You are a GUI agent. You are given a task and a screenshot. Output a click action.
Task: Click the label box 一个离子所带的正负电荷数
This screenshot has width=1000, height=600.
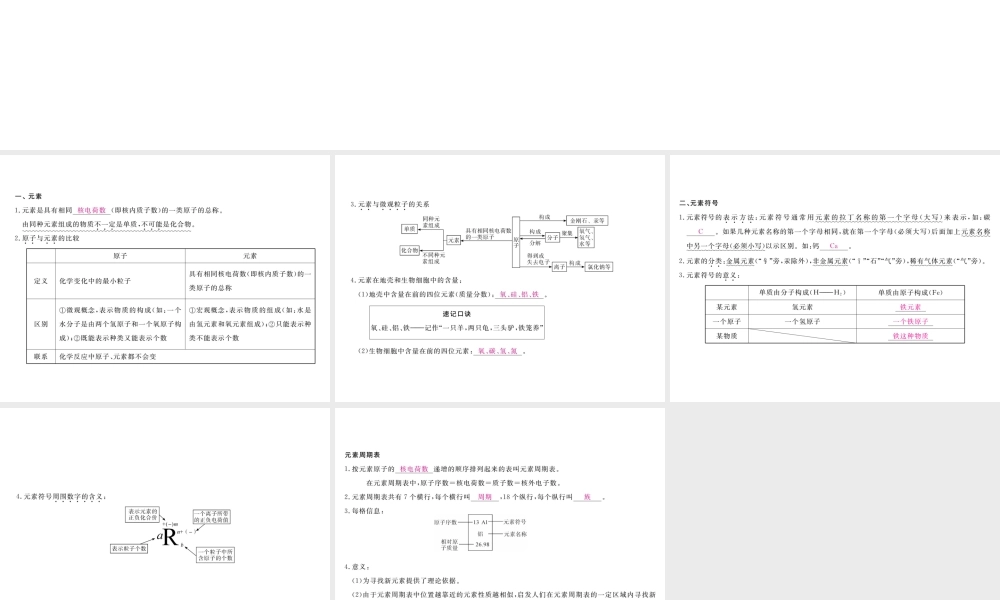212,516
